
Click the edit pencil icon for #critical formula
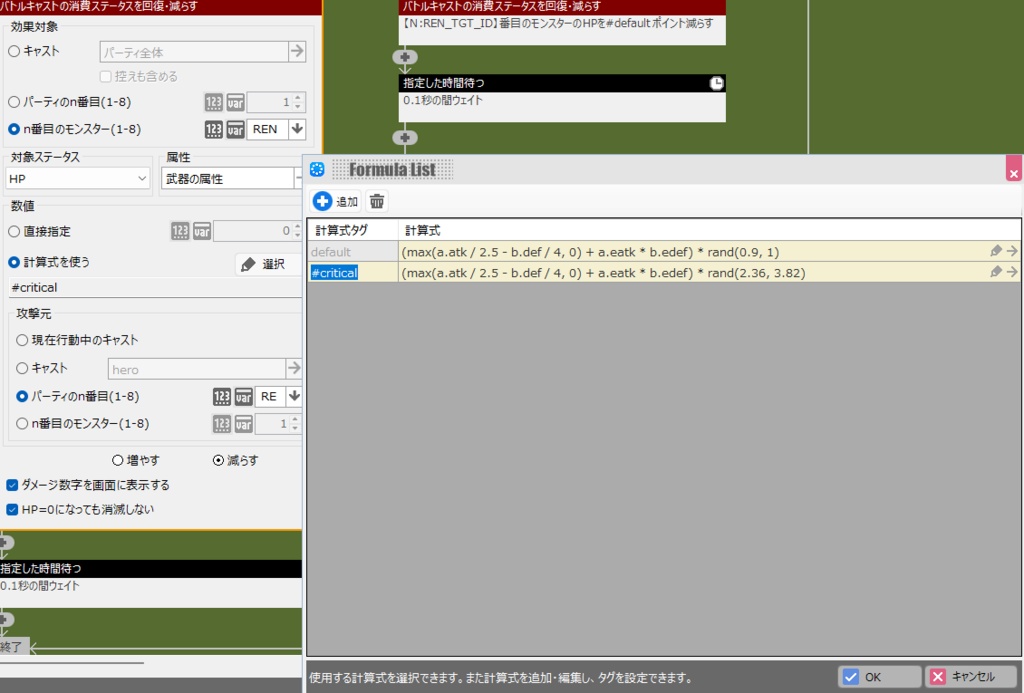click(996, 272)
